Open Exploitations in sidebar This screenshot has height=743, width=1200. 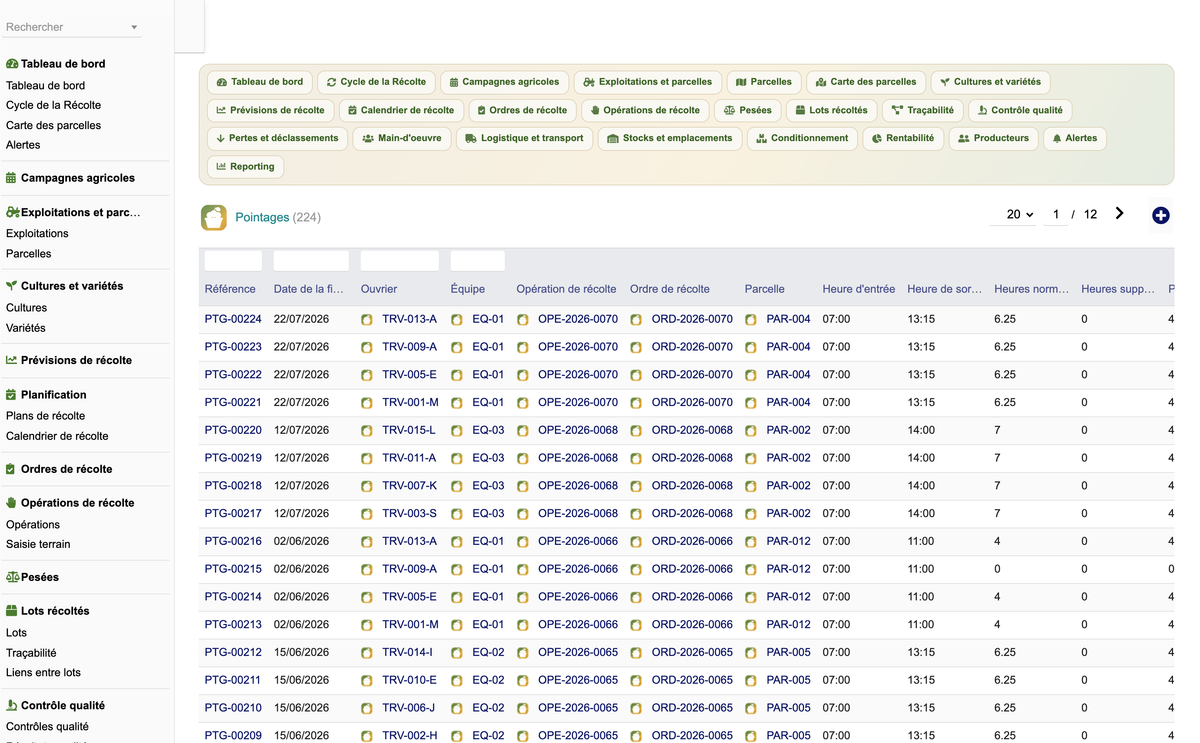[x=37, y=233]
